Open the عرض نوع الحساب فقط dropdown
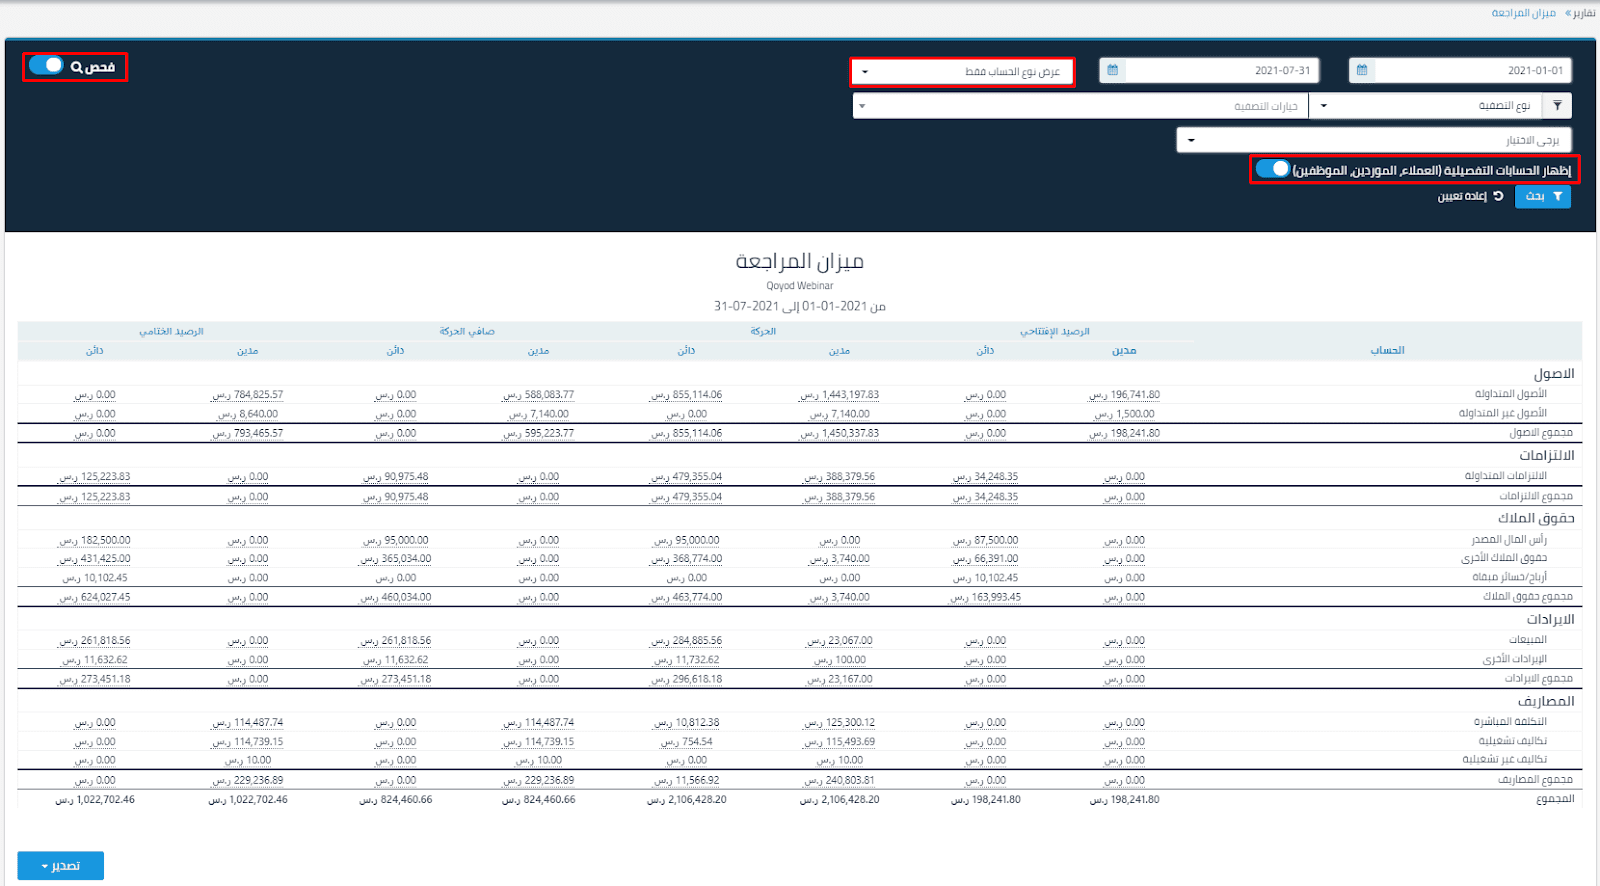The height and width of the screenshot is (886, 1600). click(x=962, y=72)
